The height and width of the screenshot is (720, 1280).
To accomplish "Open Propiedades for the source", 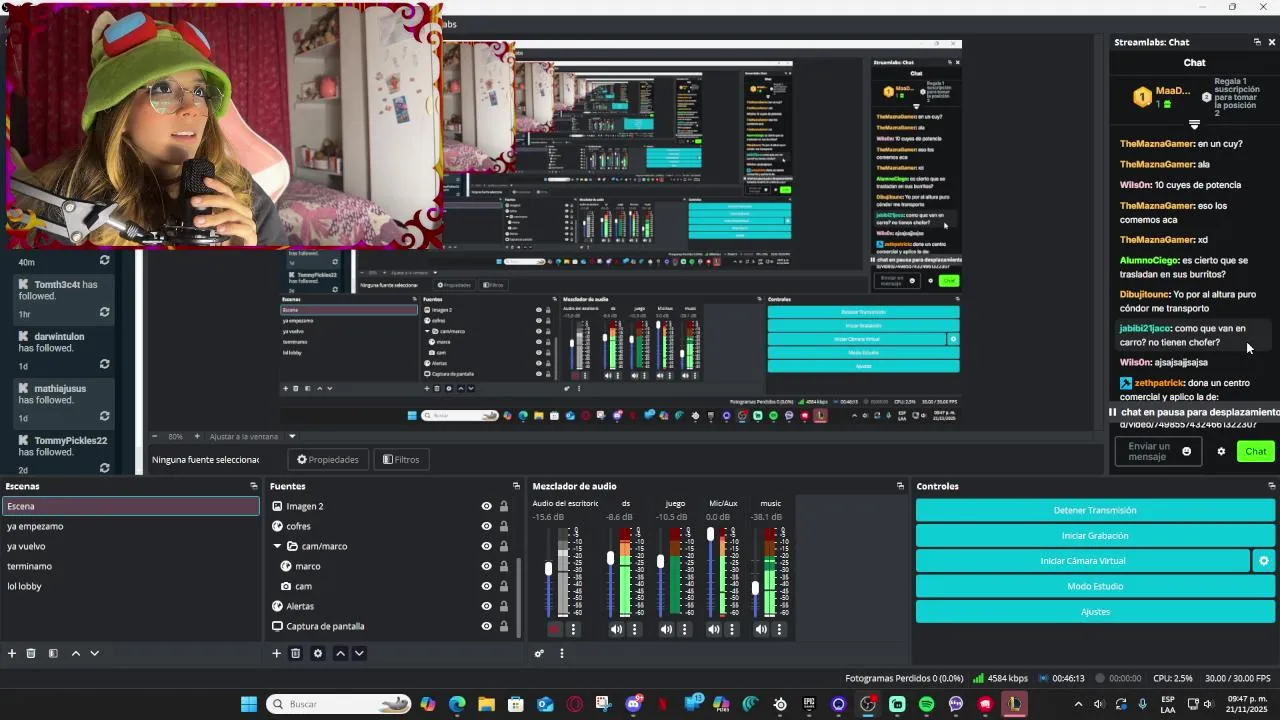I will tap(328, 460).
